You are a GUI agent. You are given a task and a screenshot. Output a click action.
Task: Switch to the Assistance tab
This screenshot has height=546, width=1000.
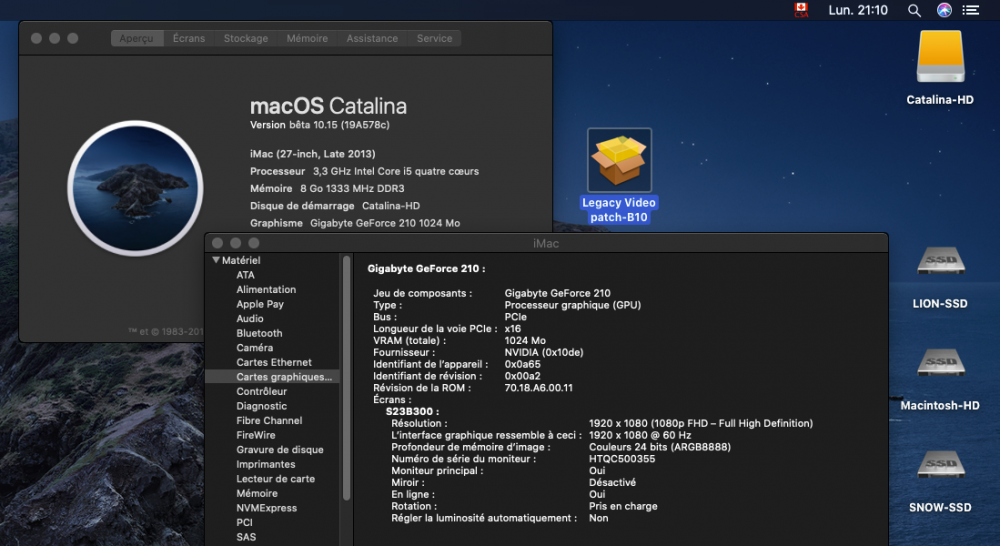(372, 38)
